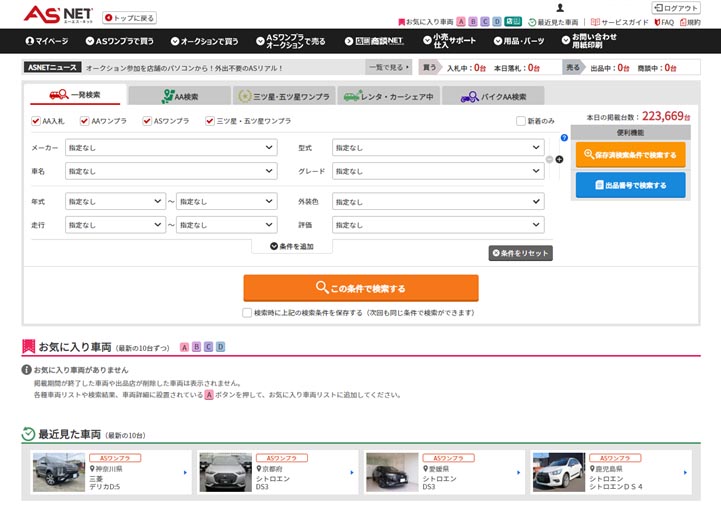Open the シトロエン DS3 京都府 thumbnail
Image resolution: width=721 pixels, height=512 pixels.
[x=225, y=472]
